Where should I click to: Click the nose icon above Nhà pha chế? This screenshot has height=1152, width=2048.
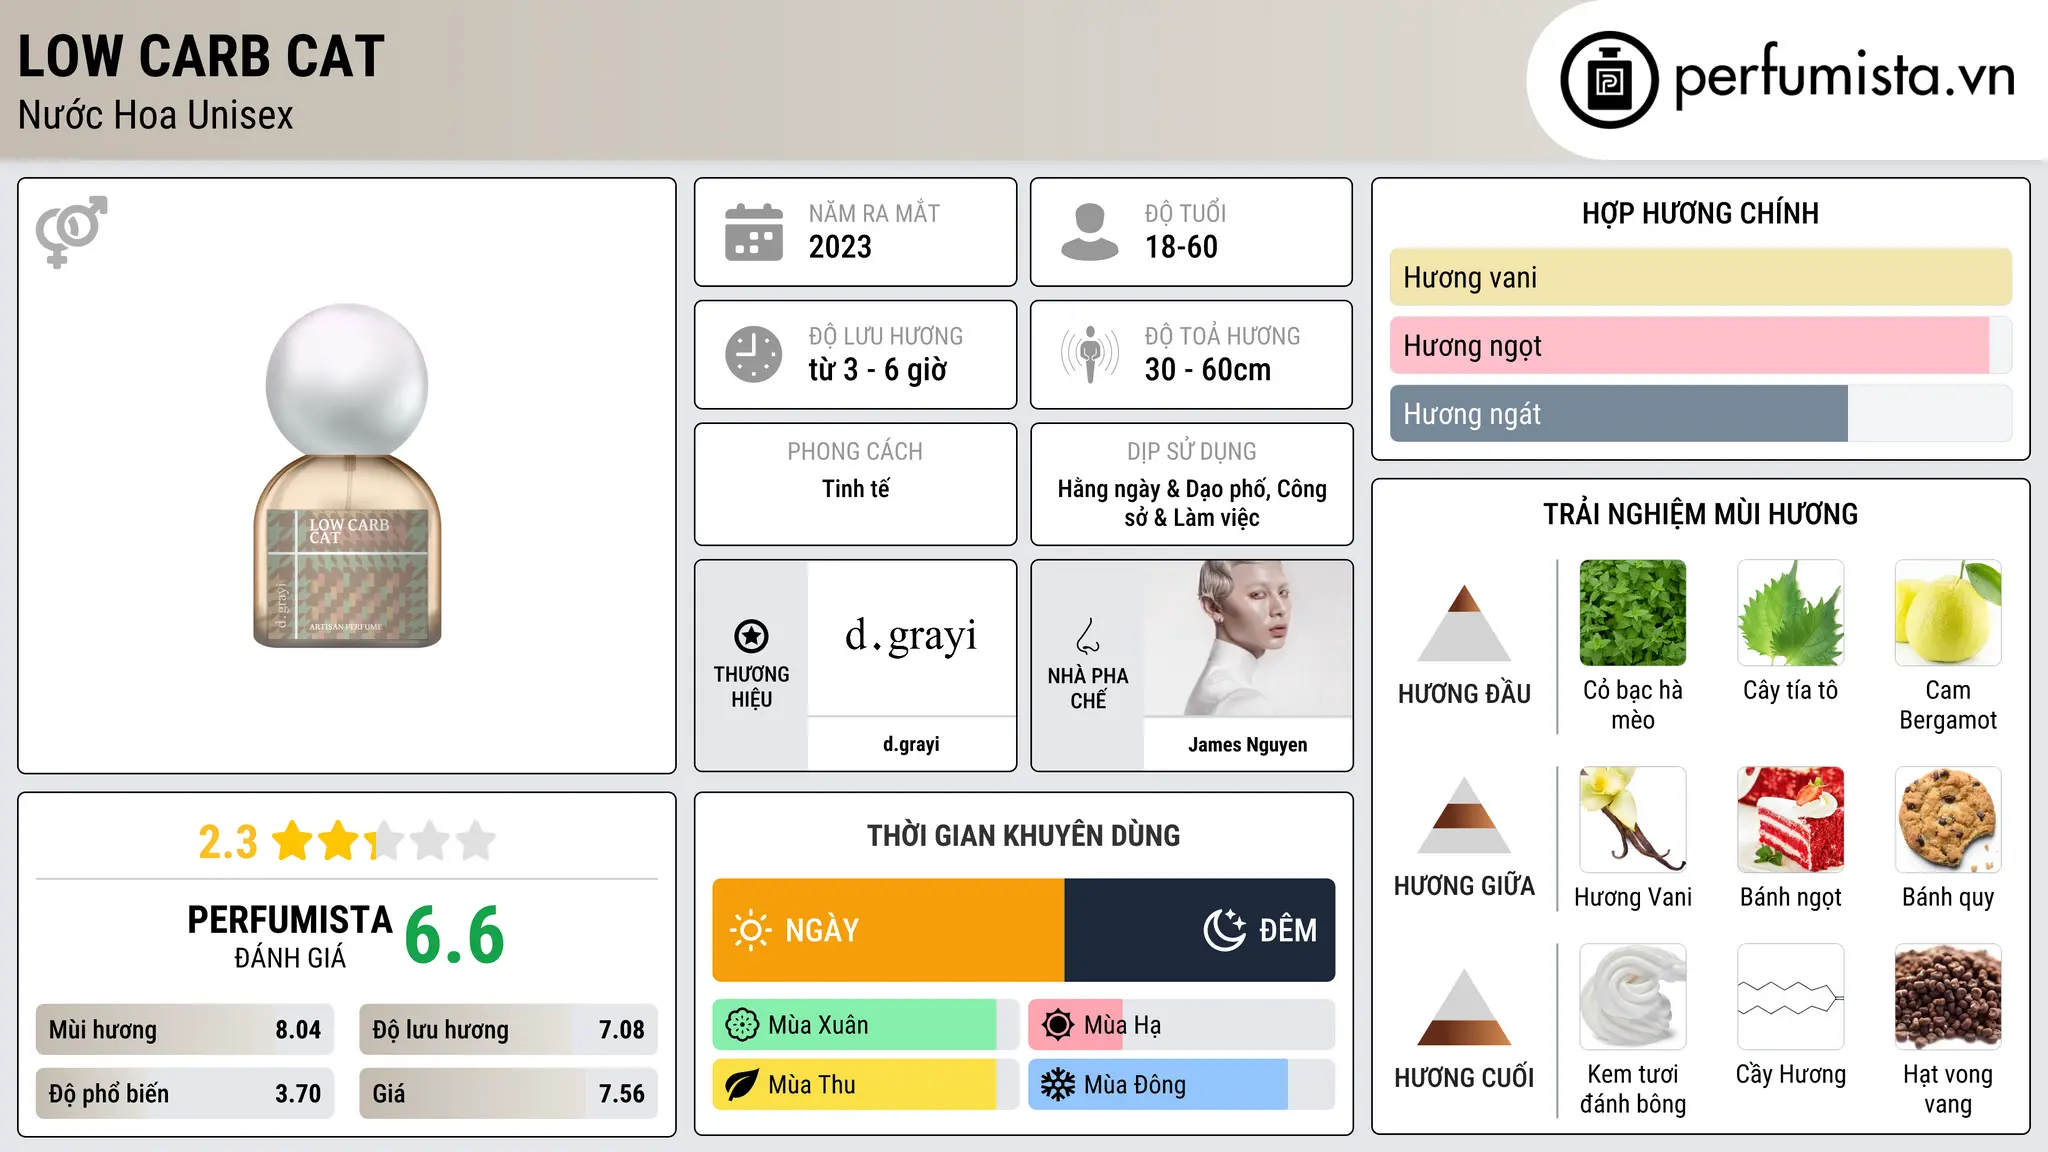(x=1088, y=636)
